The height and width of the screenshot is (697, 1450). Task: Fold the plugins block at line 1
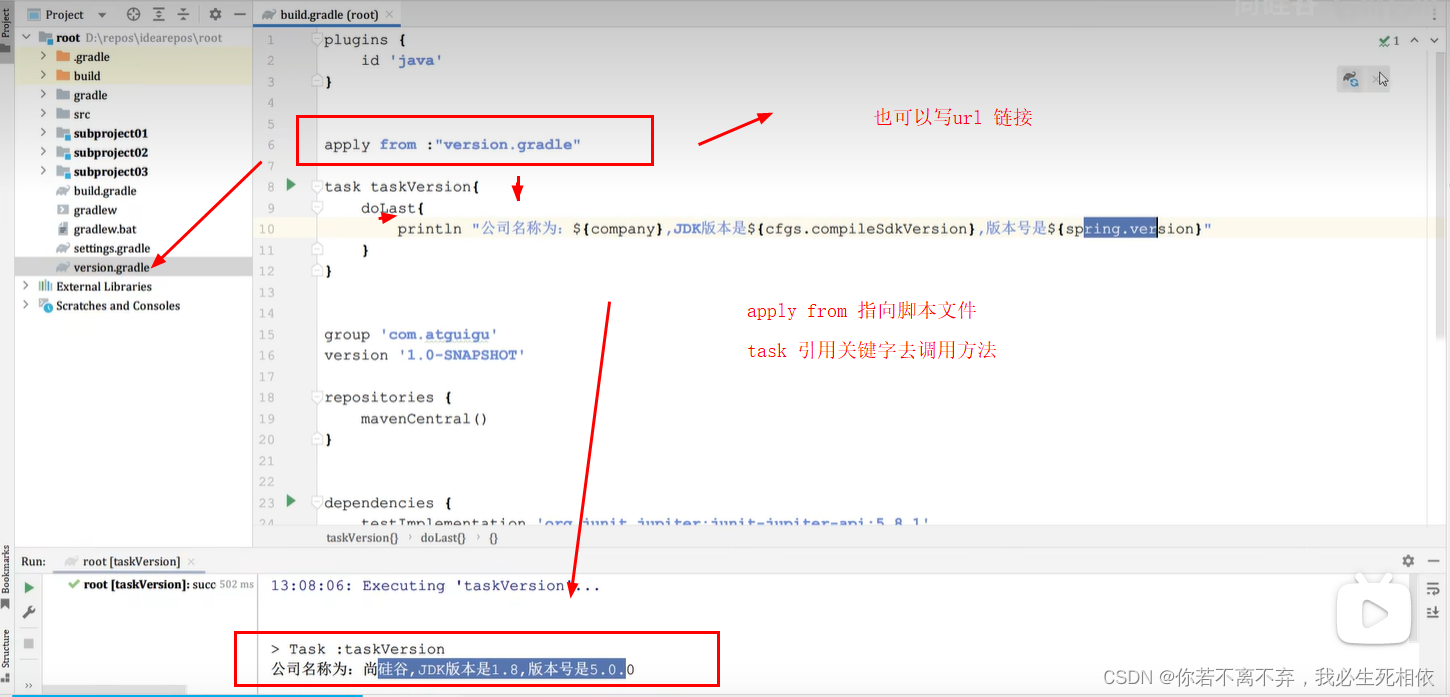[317, 40]
